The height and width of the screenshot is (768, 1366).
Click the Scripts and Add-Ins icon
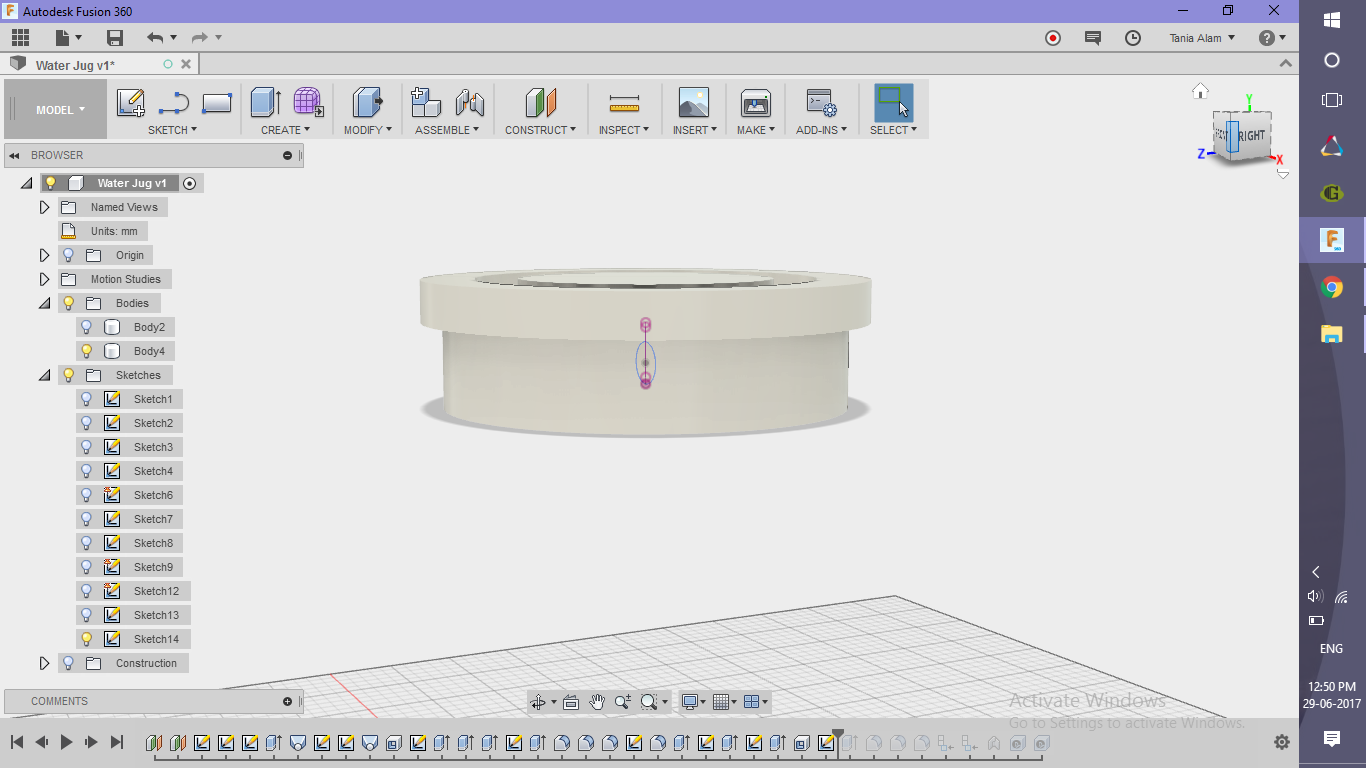coord(821,103)
